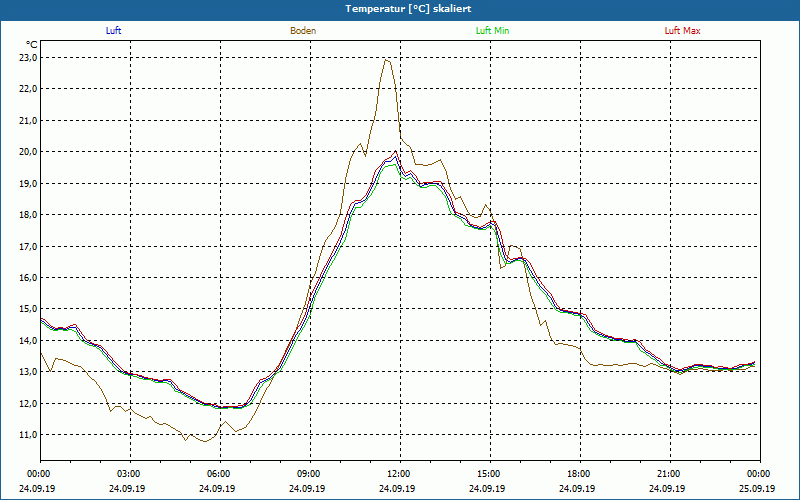Click the 13,0 y-axis value
This screenshot has width=800, height=500.
[29, 372]
